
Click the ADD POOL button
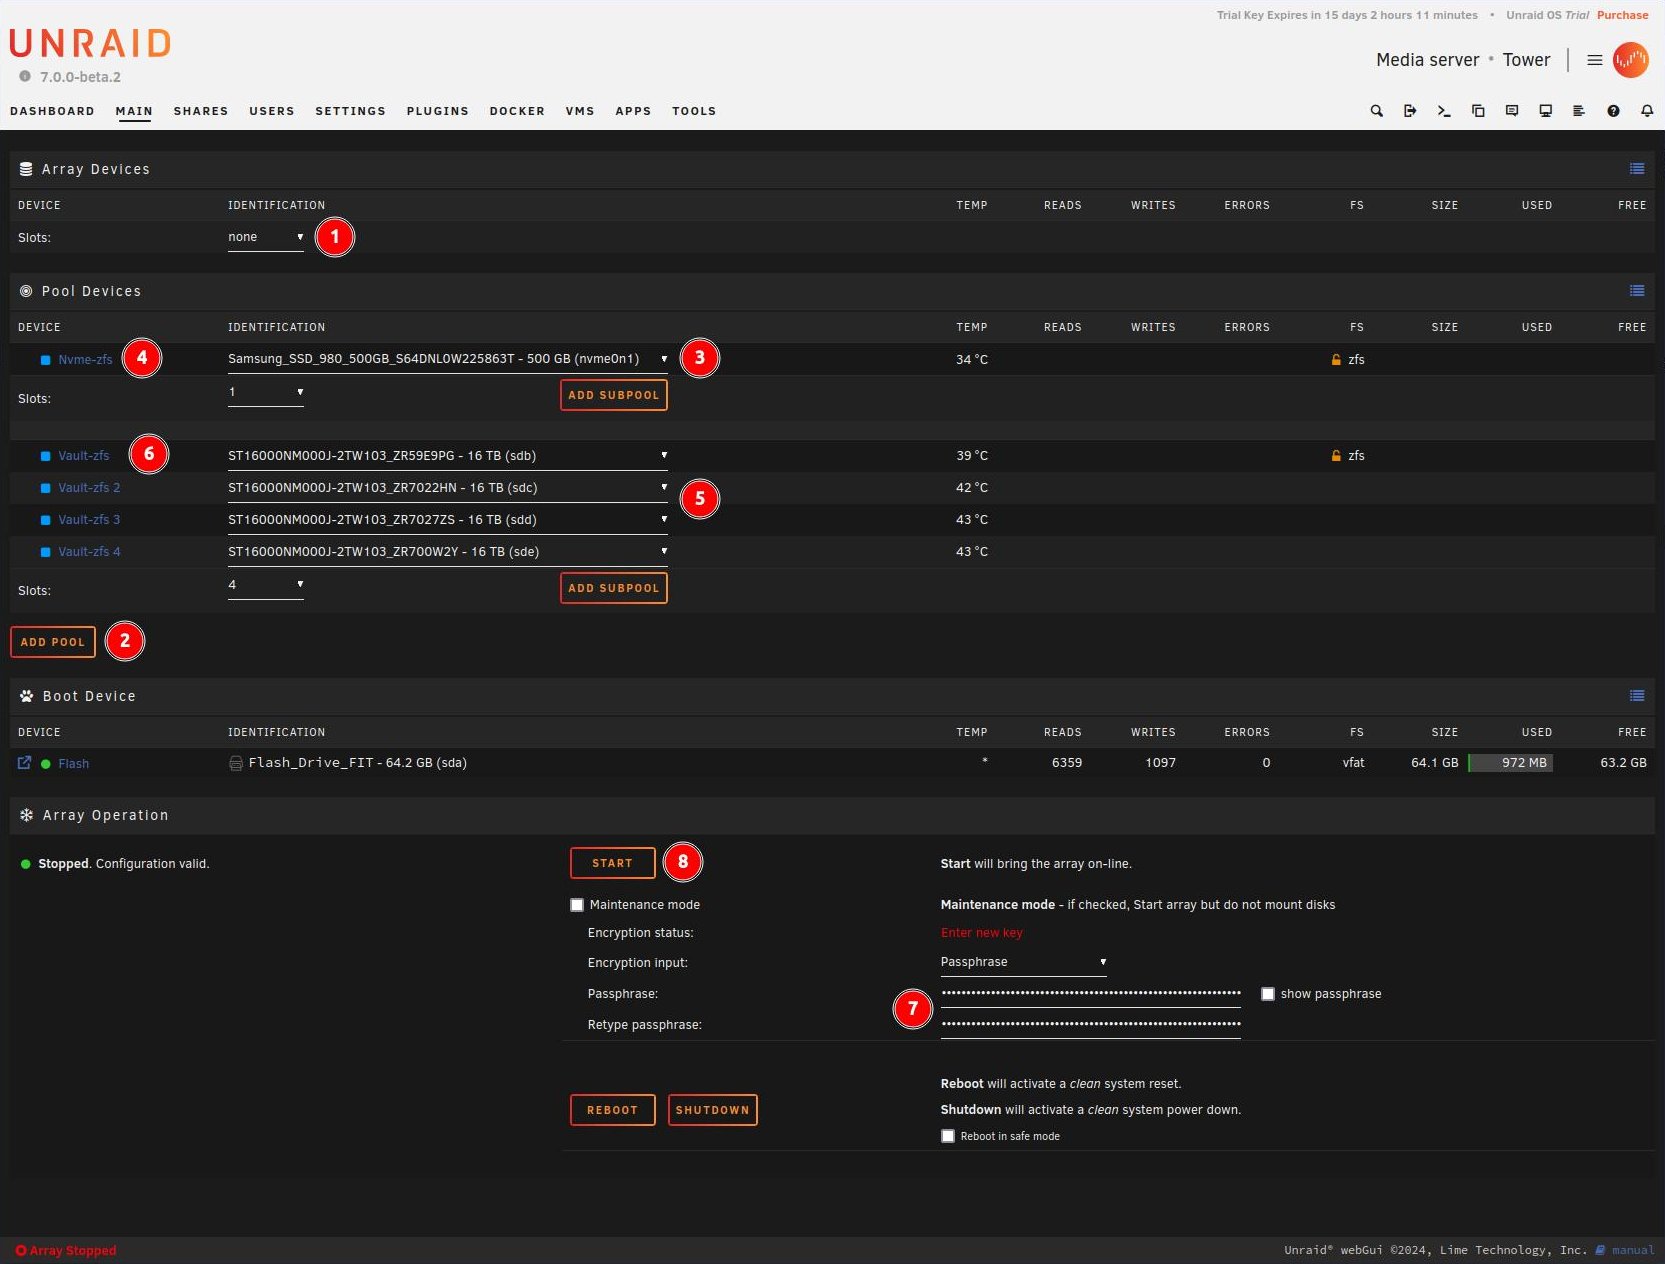[53, 642]
